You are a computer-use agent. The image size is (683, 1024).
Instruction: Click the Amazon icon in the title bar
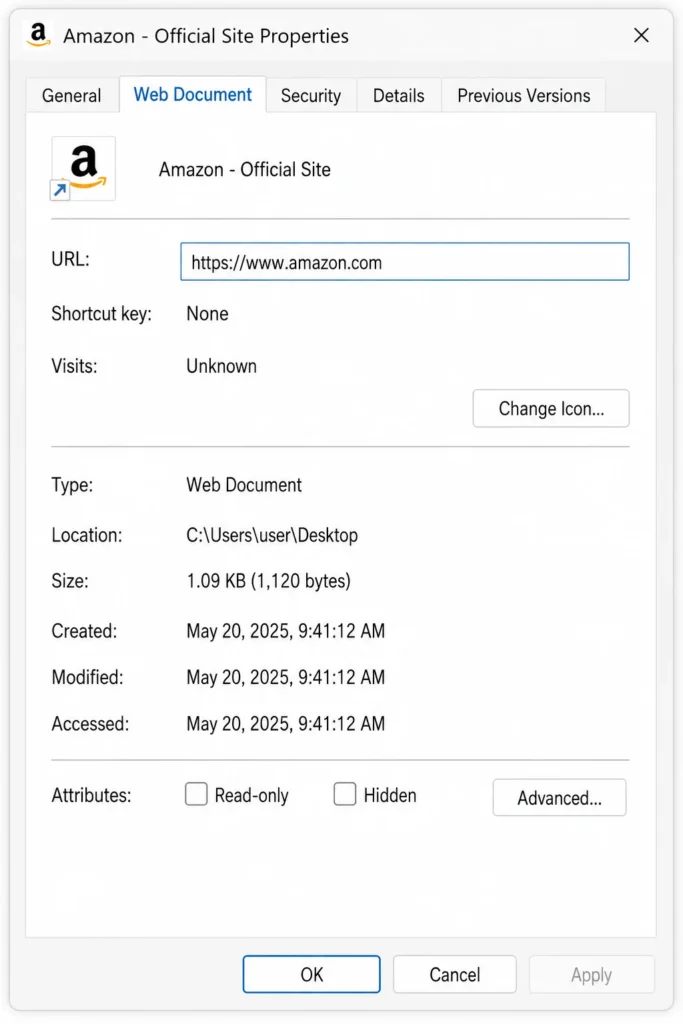[38, 35]
